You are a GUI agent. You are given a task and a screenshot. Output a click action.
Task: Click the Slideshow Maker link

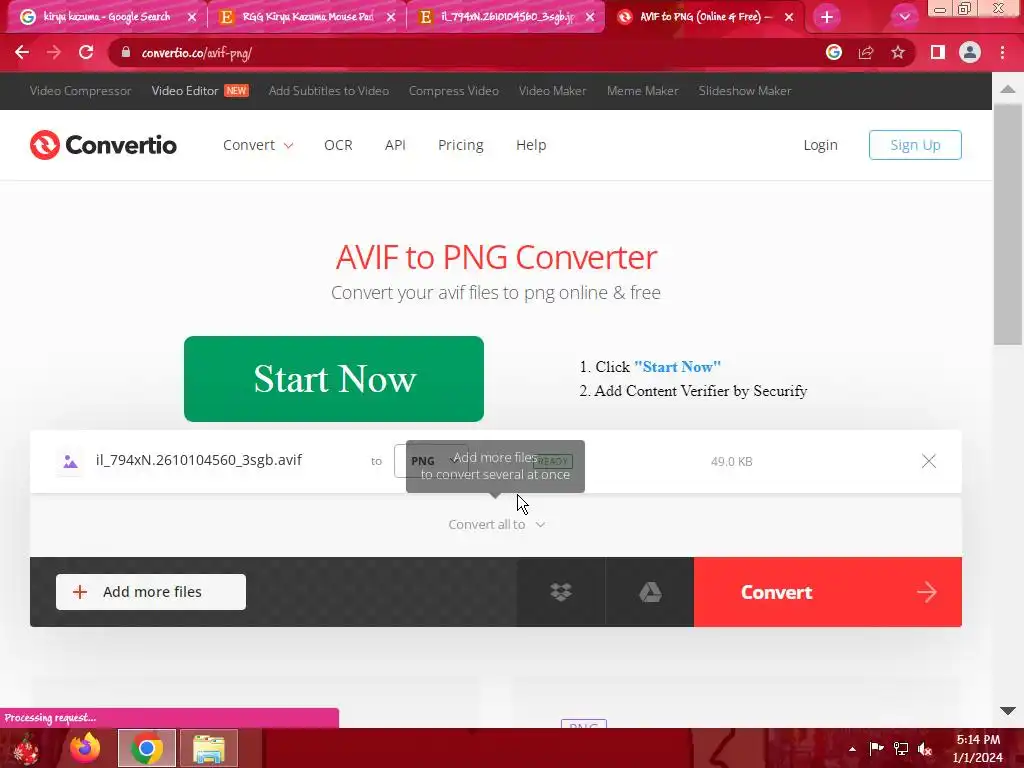[x=745, y=91]
